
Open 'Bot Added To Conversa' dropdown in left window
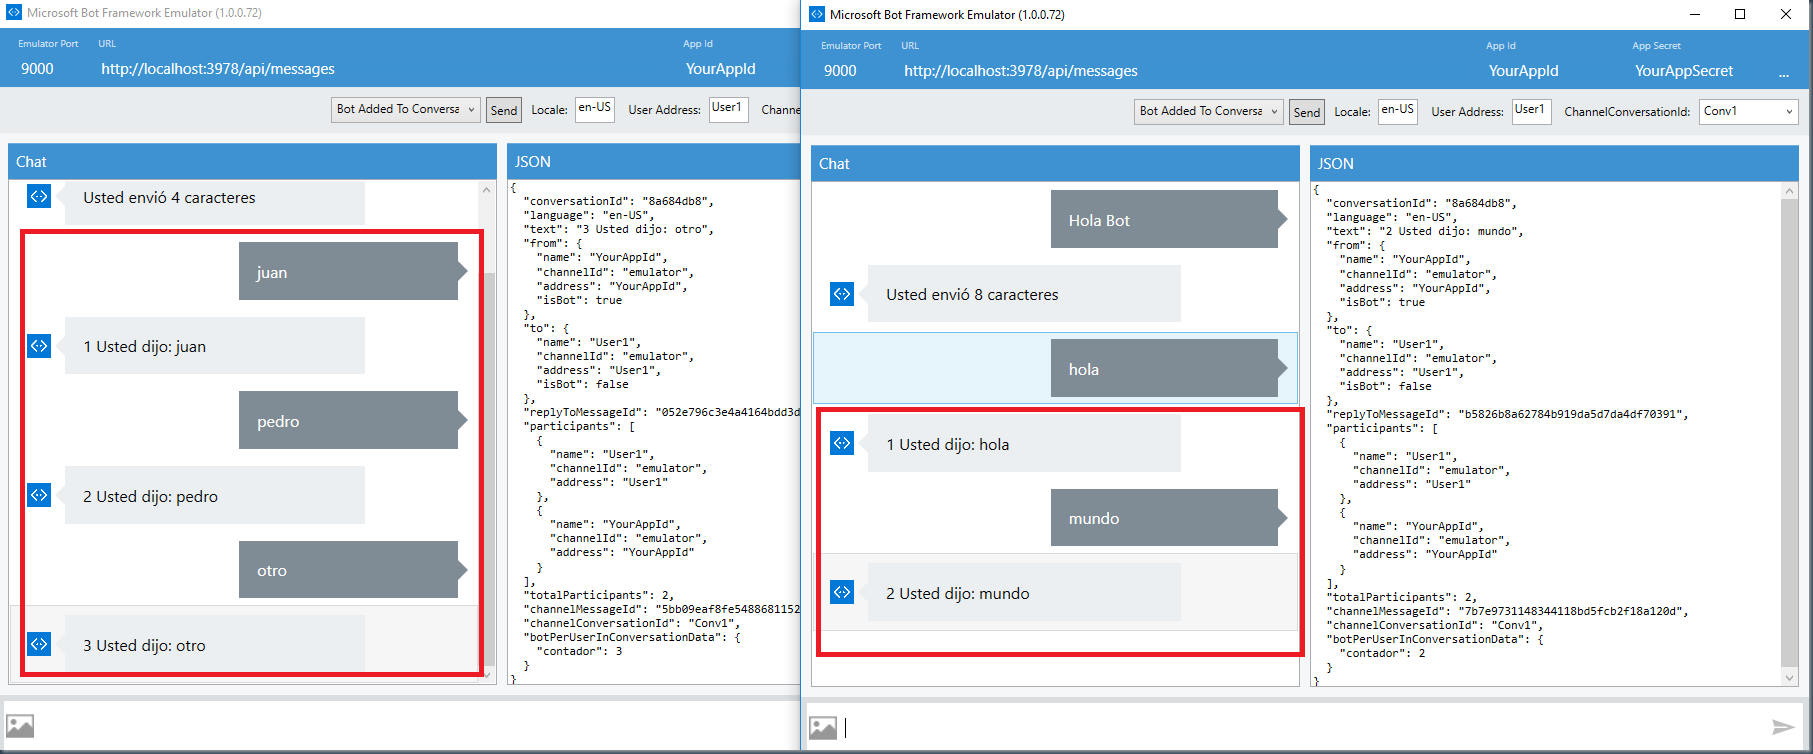click(406, 109)
